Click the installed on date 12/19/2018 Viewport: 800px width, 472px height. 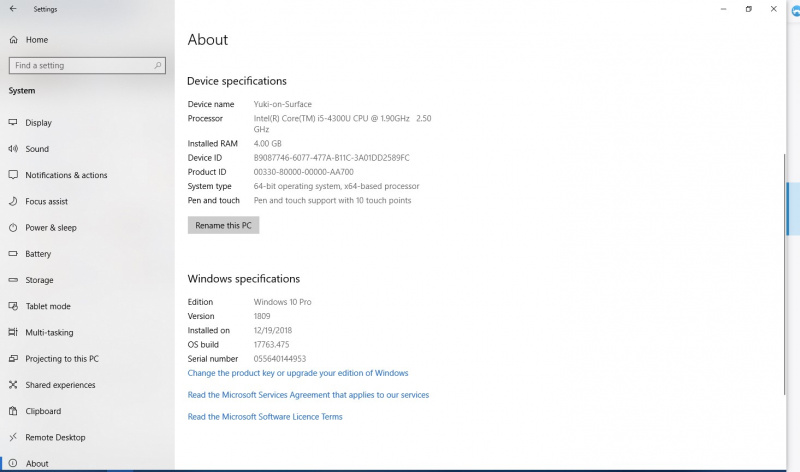272,331
